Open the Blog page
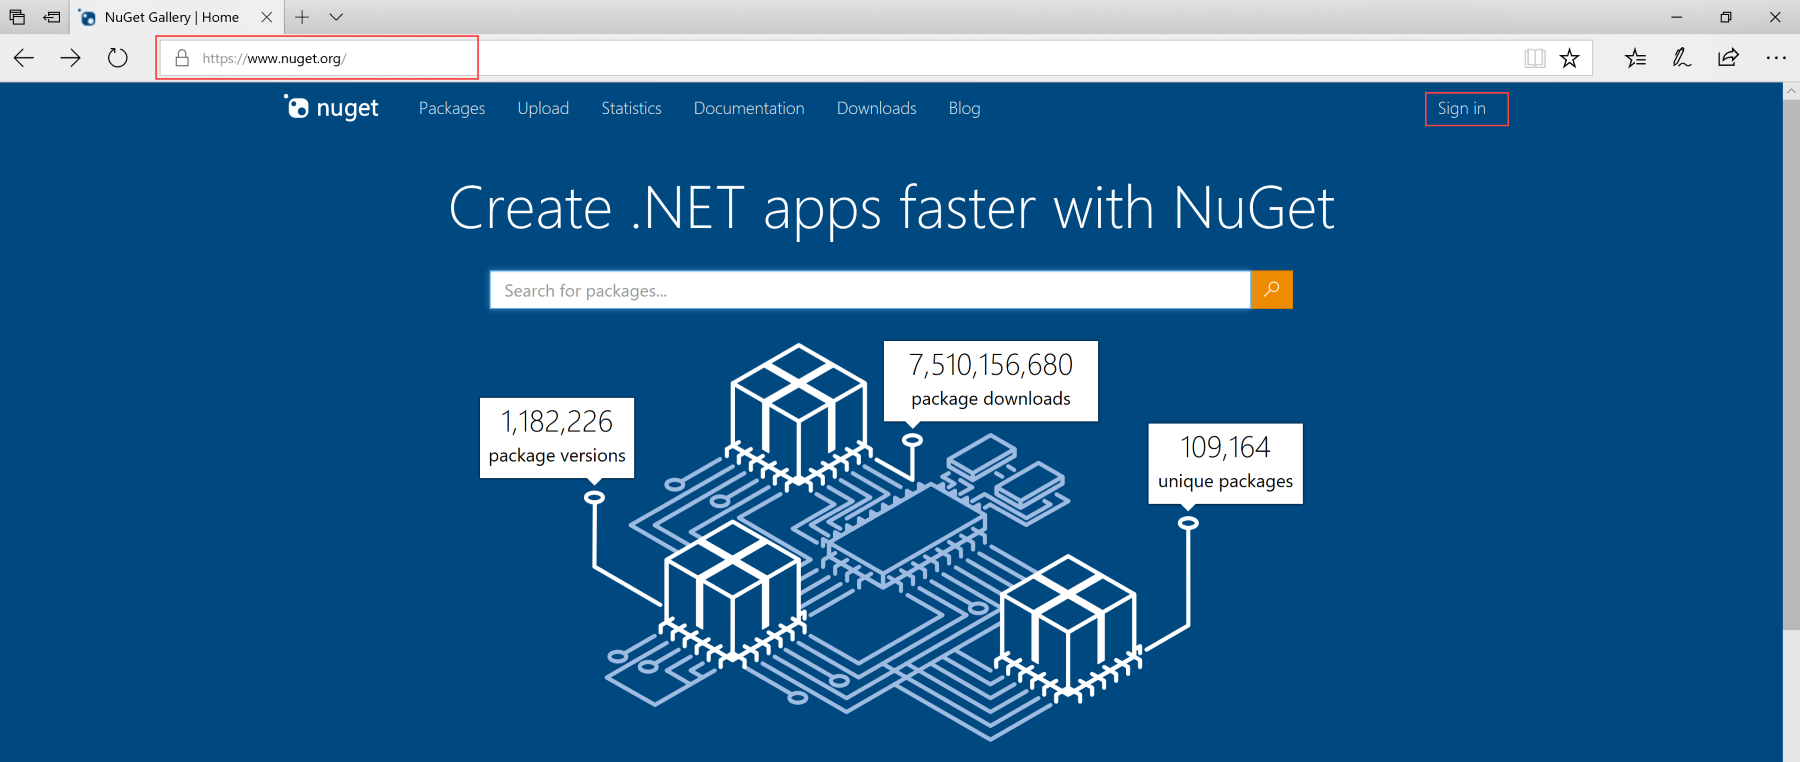This screenshot has width=1800, height=762. point(964,108)
